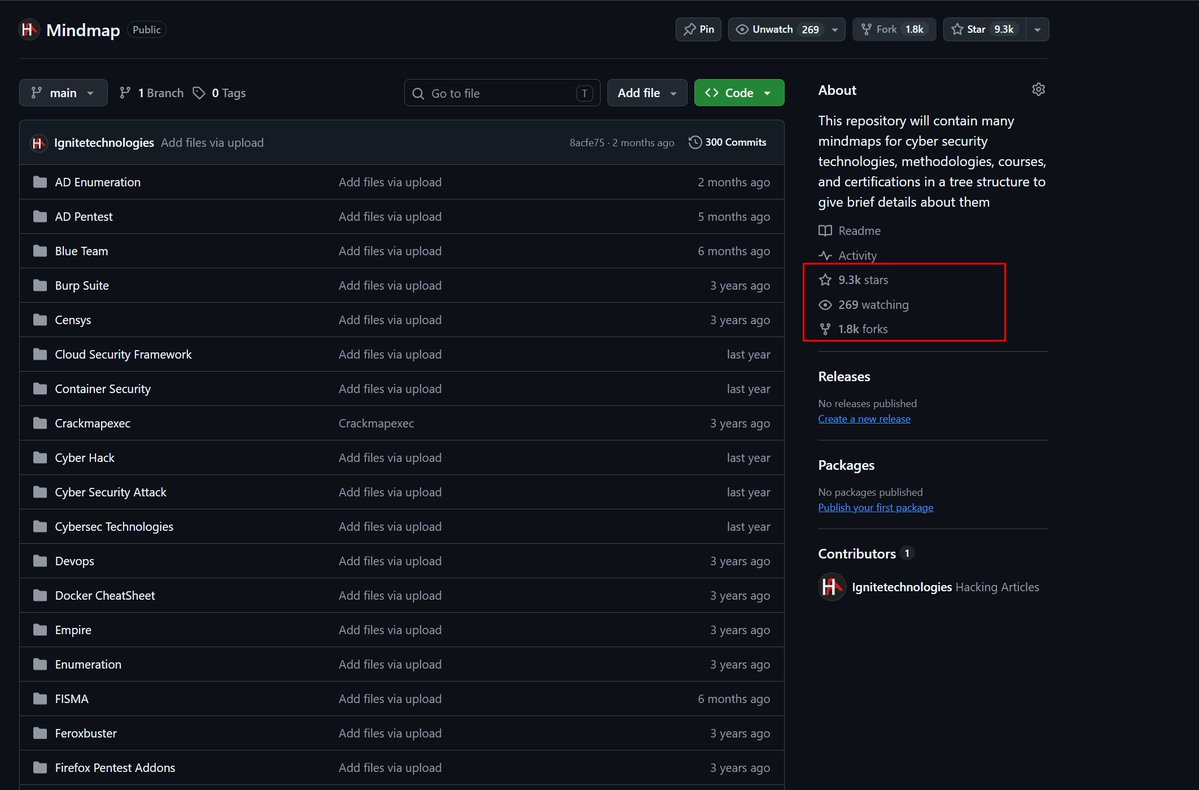Open the Censys folder

73,320
